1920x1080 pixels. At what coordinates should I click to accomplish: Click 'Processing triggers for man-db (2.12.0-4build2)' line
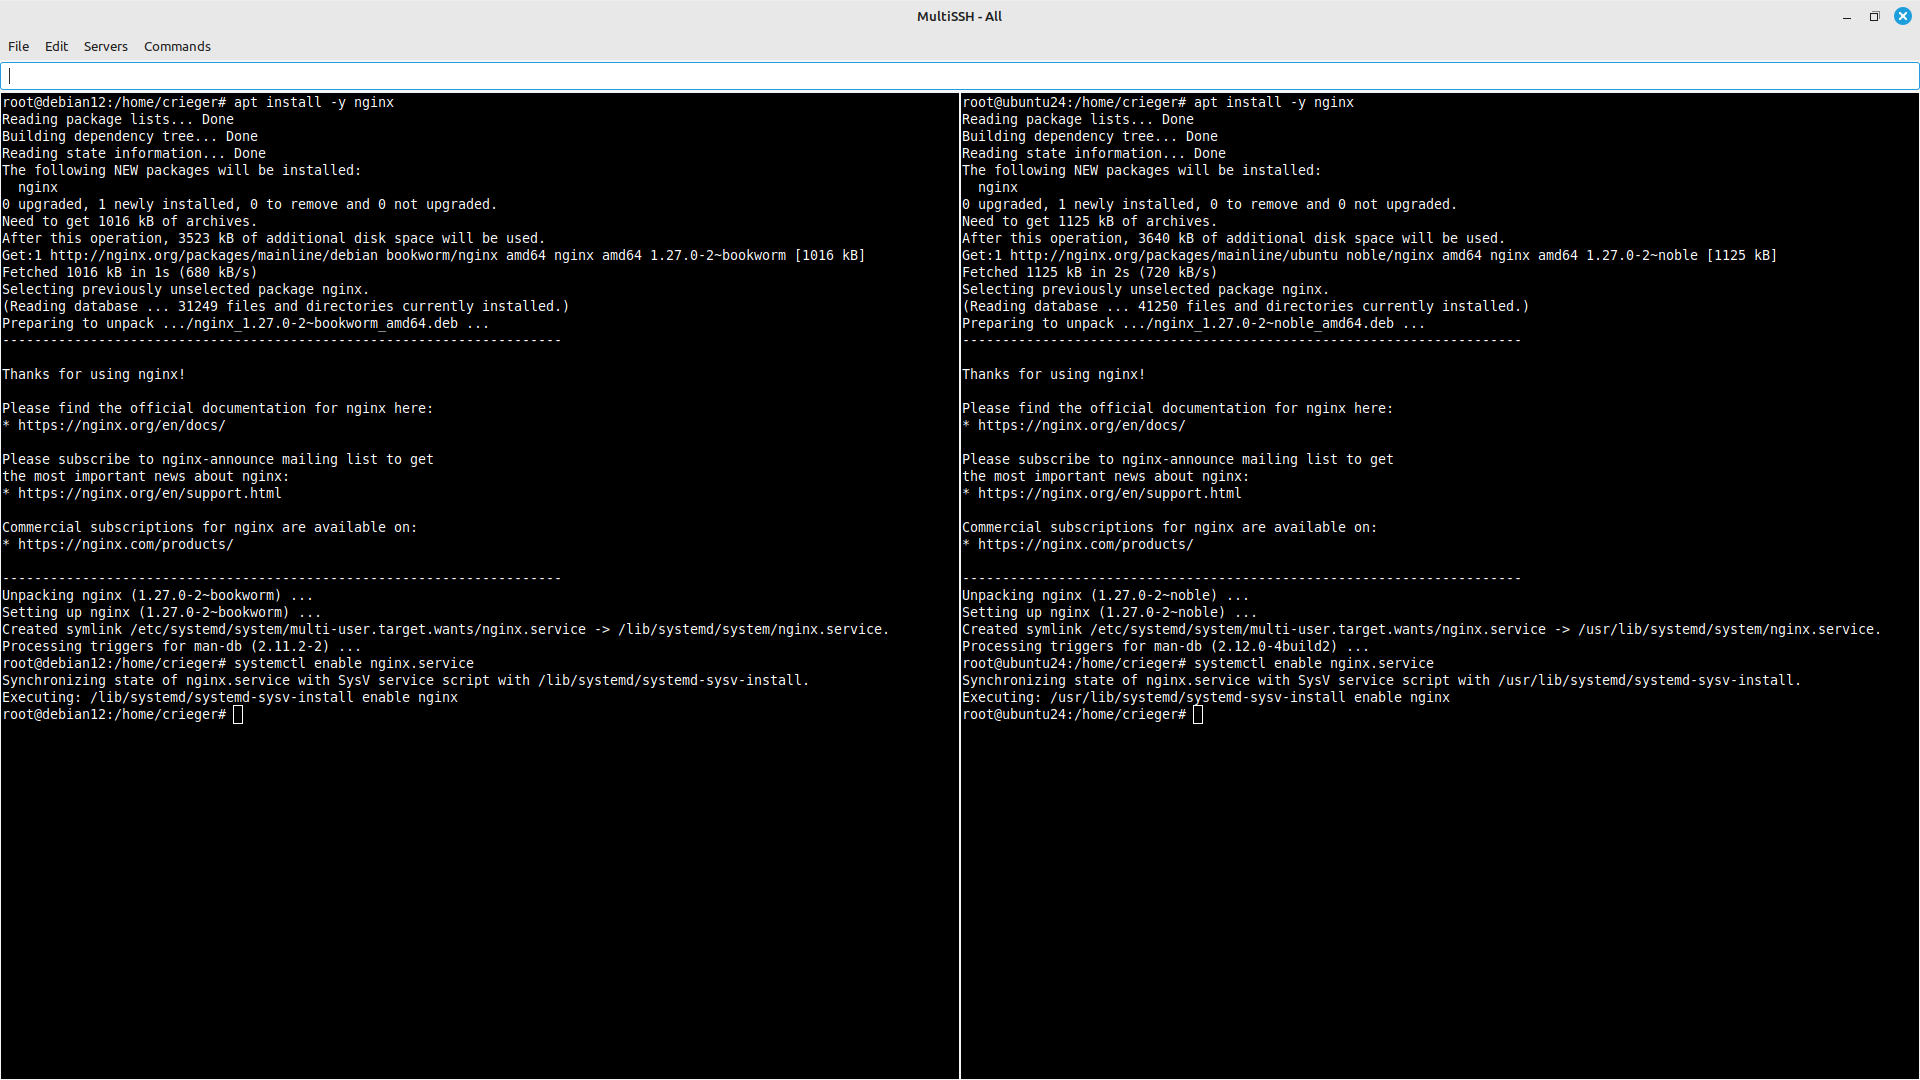click(x=1166, y=646)
